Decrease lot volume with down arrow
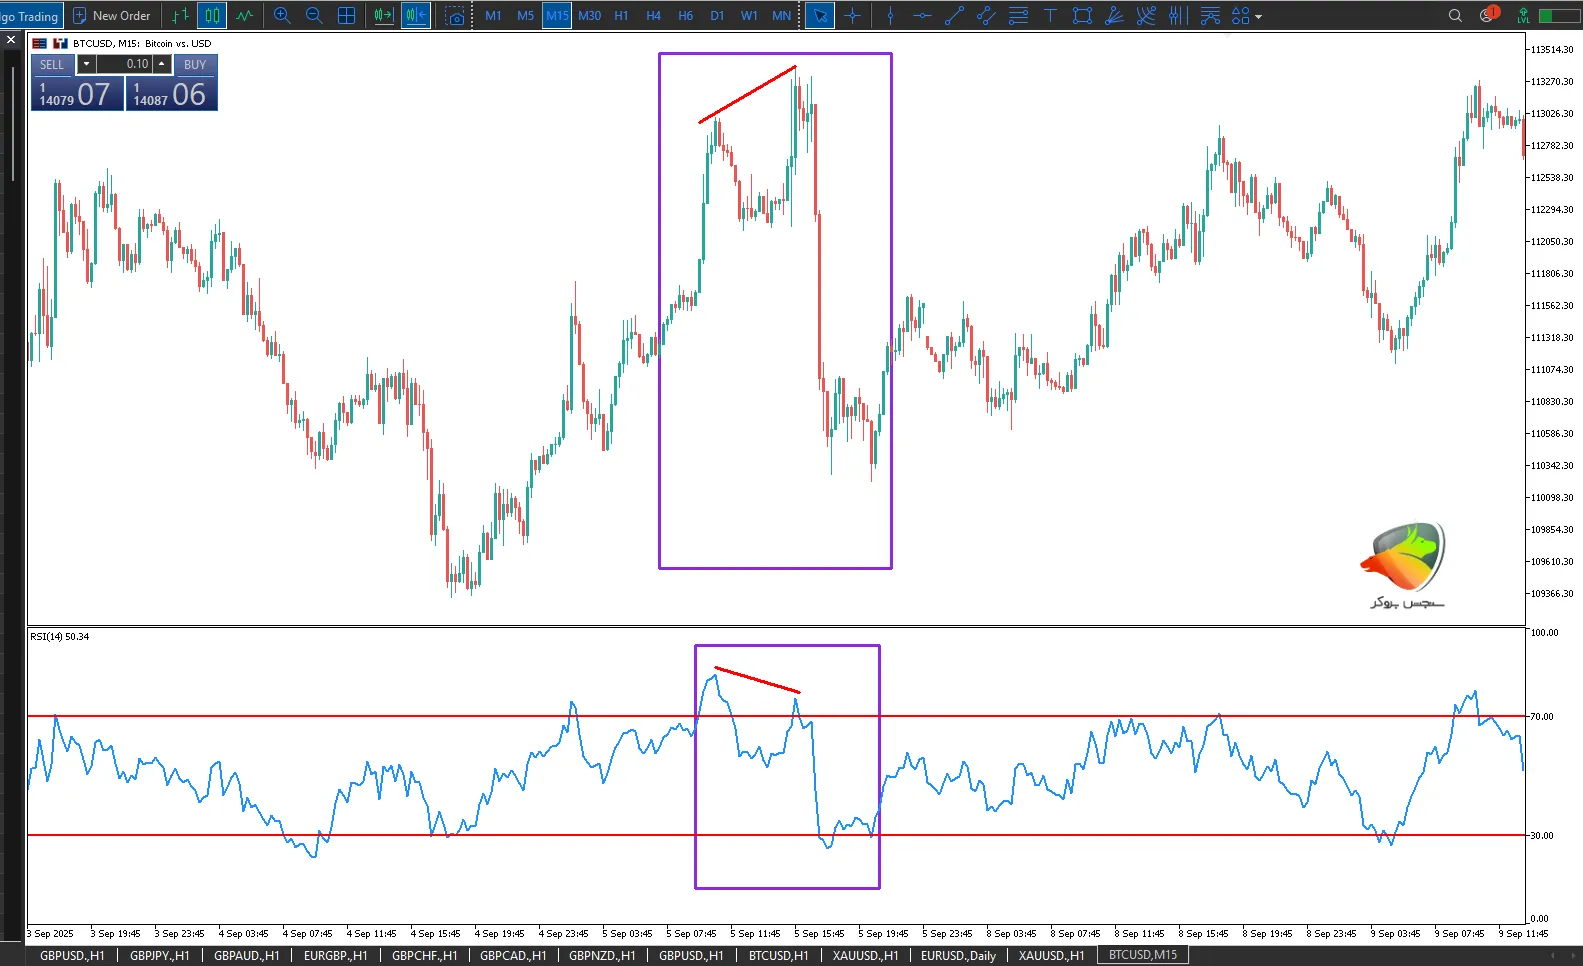The image size is (1583, 966). click(86, 64)
